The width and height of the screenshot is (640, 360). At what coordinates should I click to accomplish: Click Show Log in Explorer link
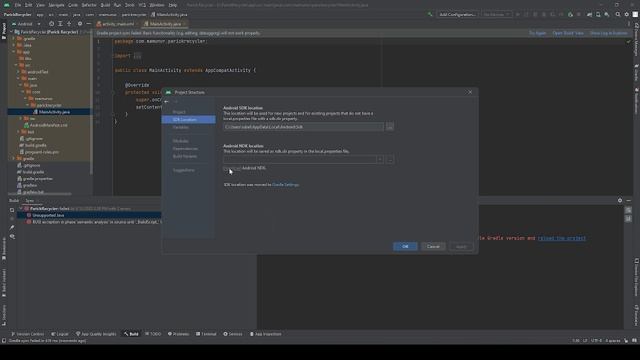coord(609,33)
